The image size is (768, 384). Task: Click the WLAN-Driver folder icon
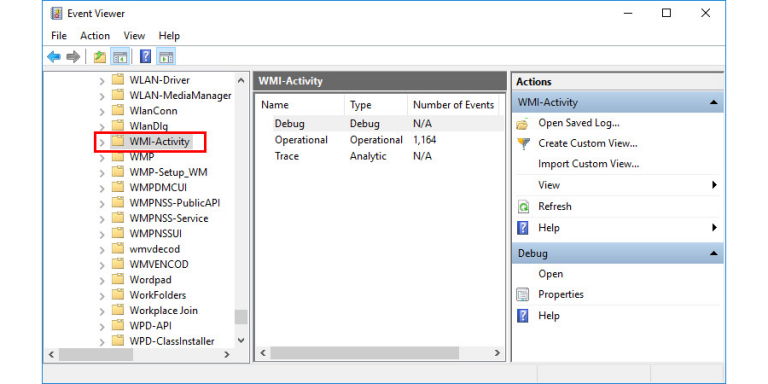118,79
